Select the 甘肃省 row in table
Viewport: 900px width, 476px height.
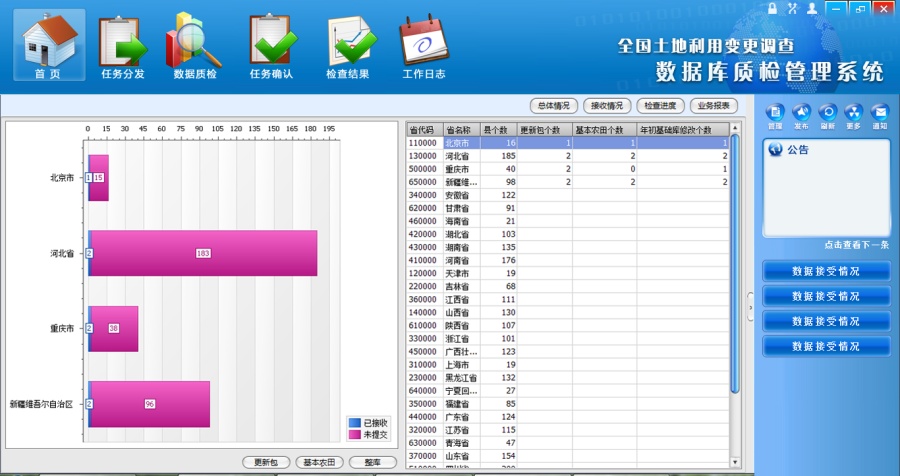click(568, 208)
